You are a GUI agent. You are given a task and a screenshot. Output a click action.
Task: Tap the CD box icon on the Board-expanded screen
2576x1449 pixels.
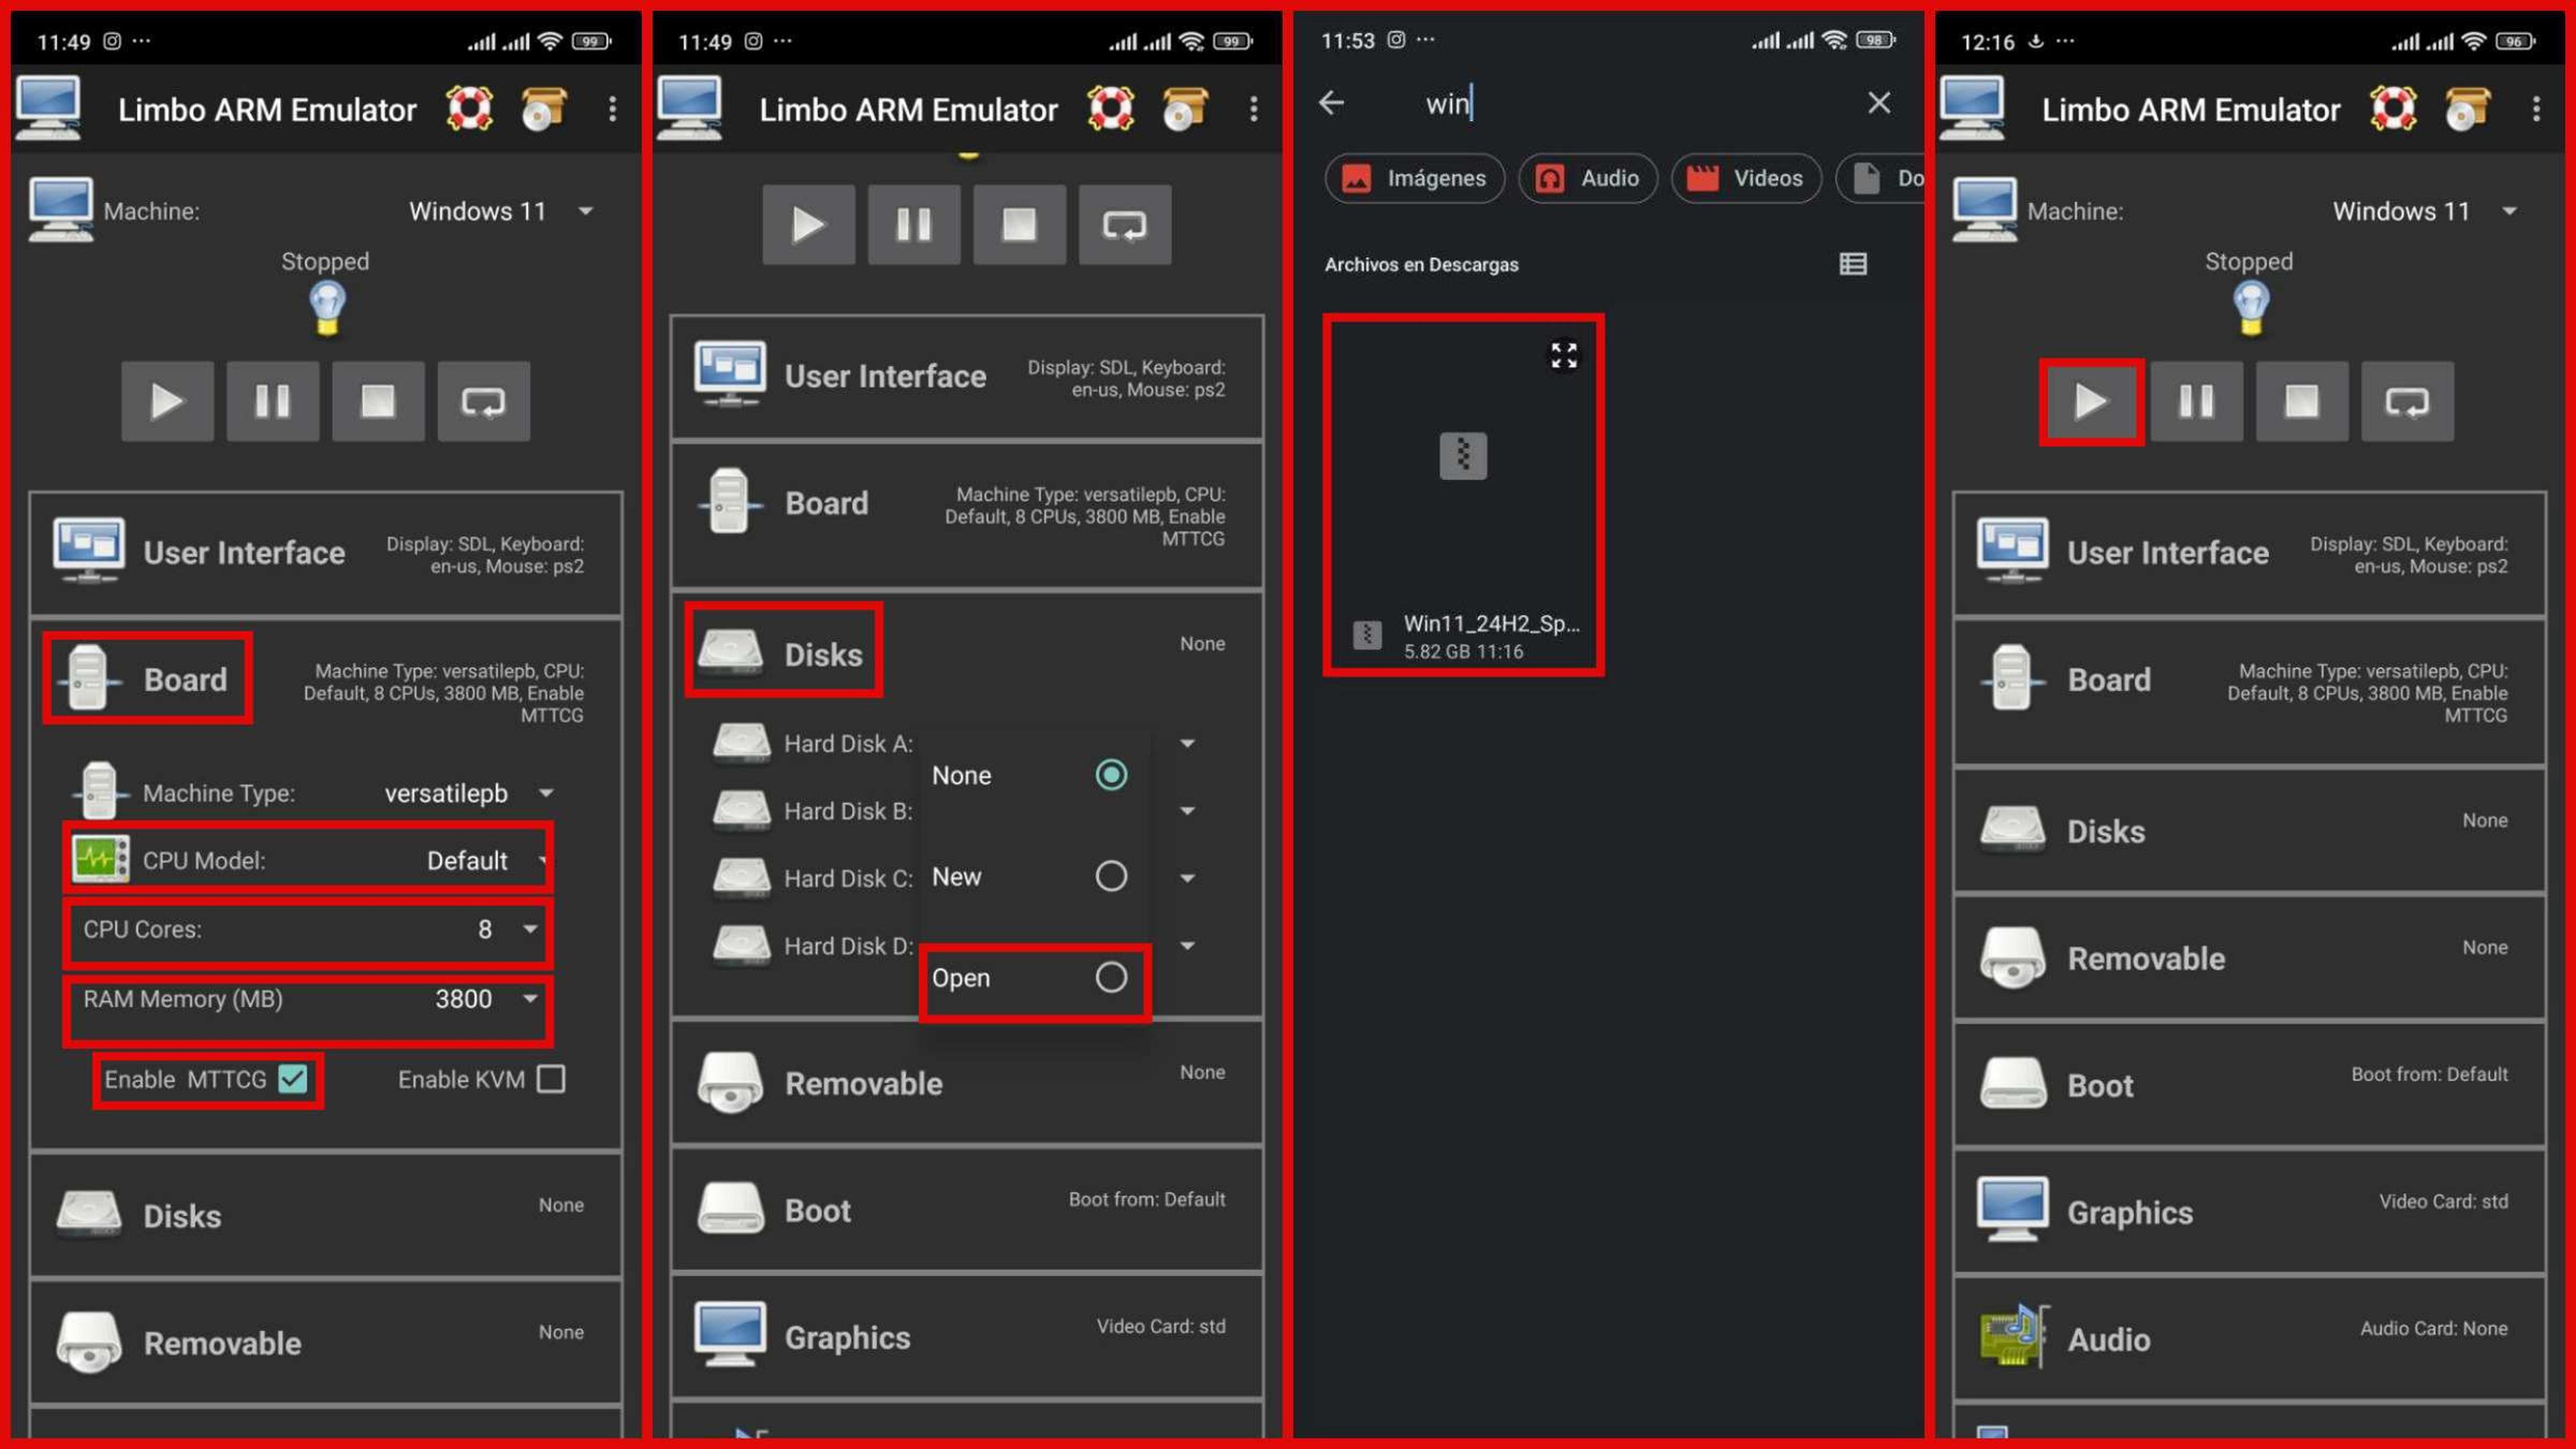click(x=544, y=108)
